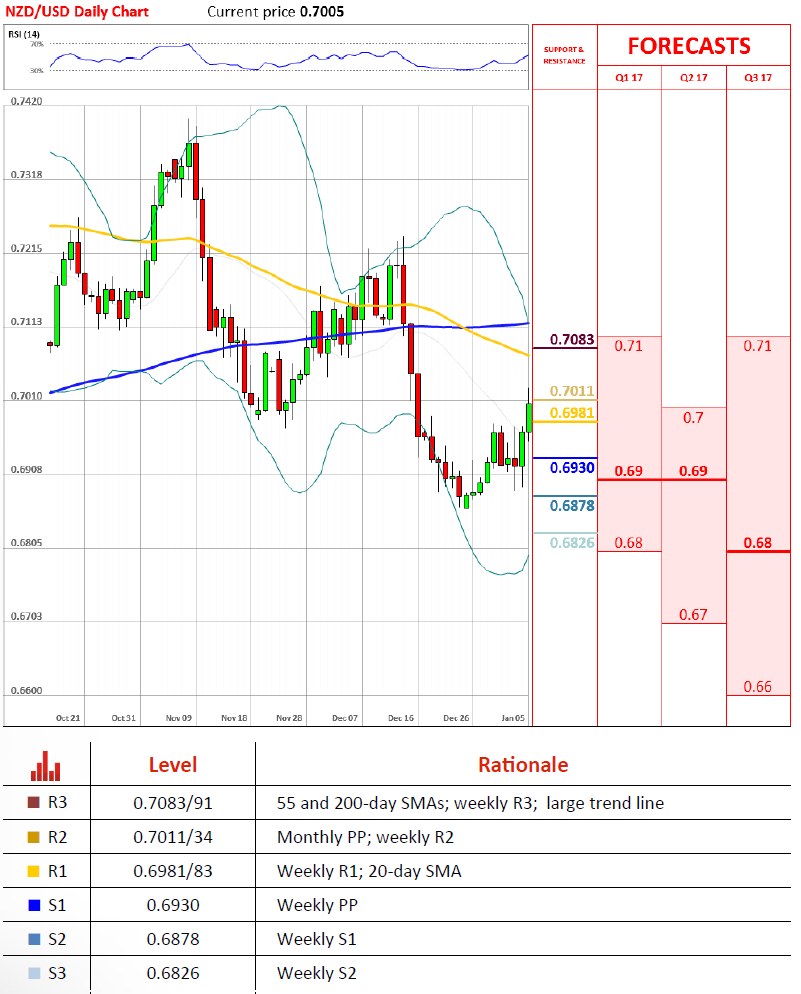Viewport: 801px width, 994px height.
Task: Click the Q3 17 bold forecast 0.68
Action: 757,543
